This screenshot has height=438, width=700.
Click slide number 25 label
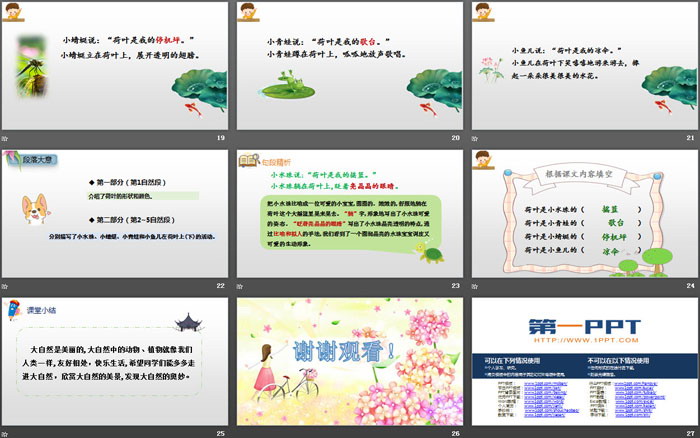pos(221,433)
